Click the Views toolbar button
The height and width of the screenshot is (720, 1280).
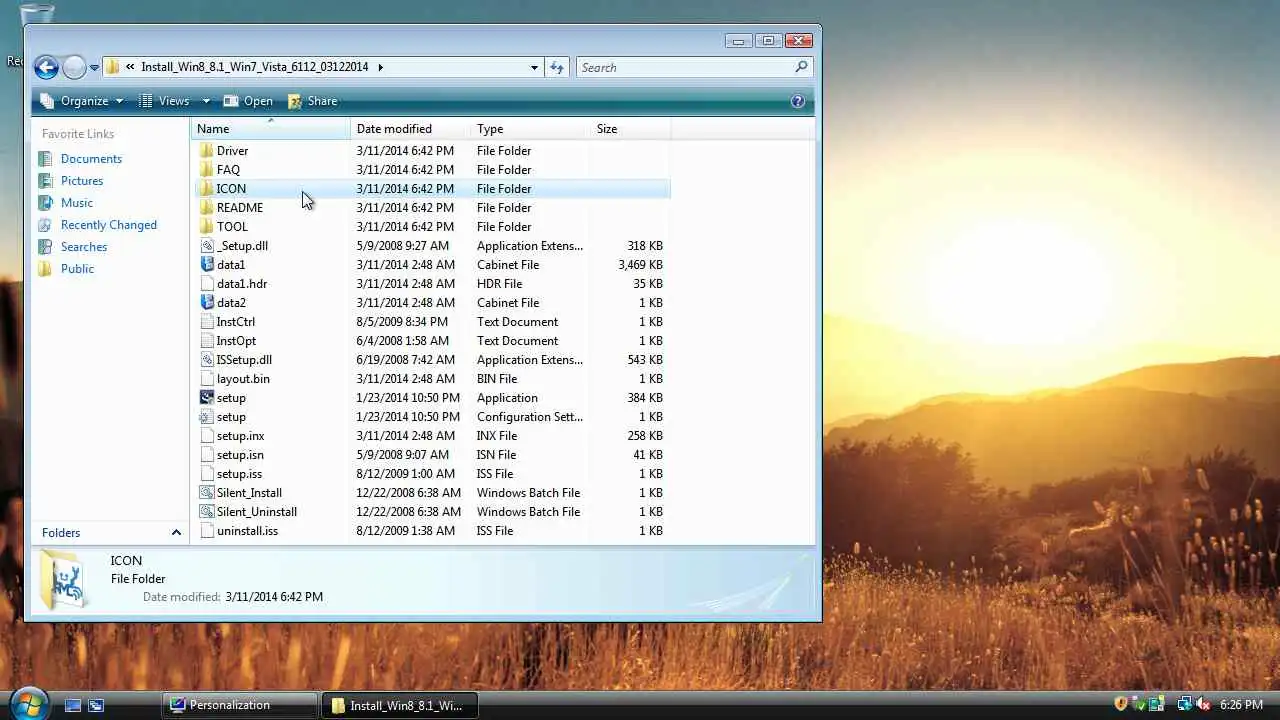tap(164, 101)
